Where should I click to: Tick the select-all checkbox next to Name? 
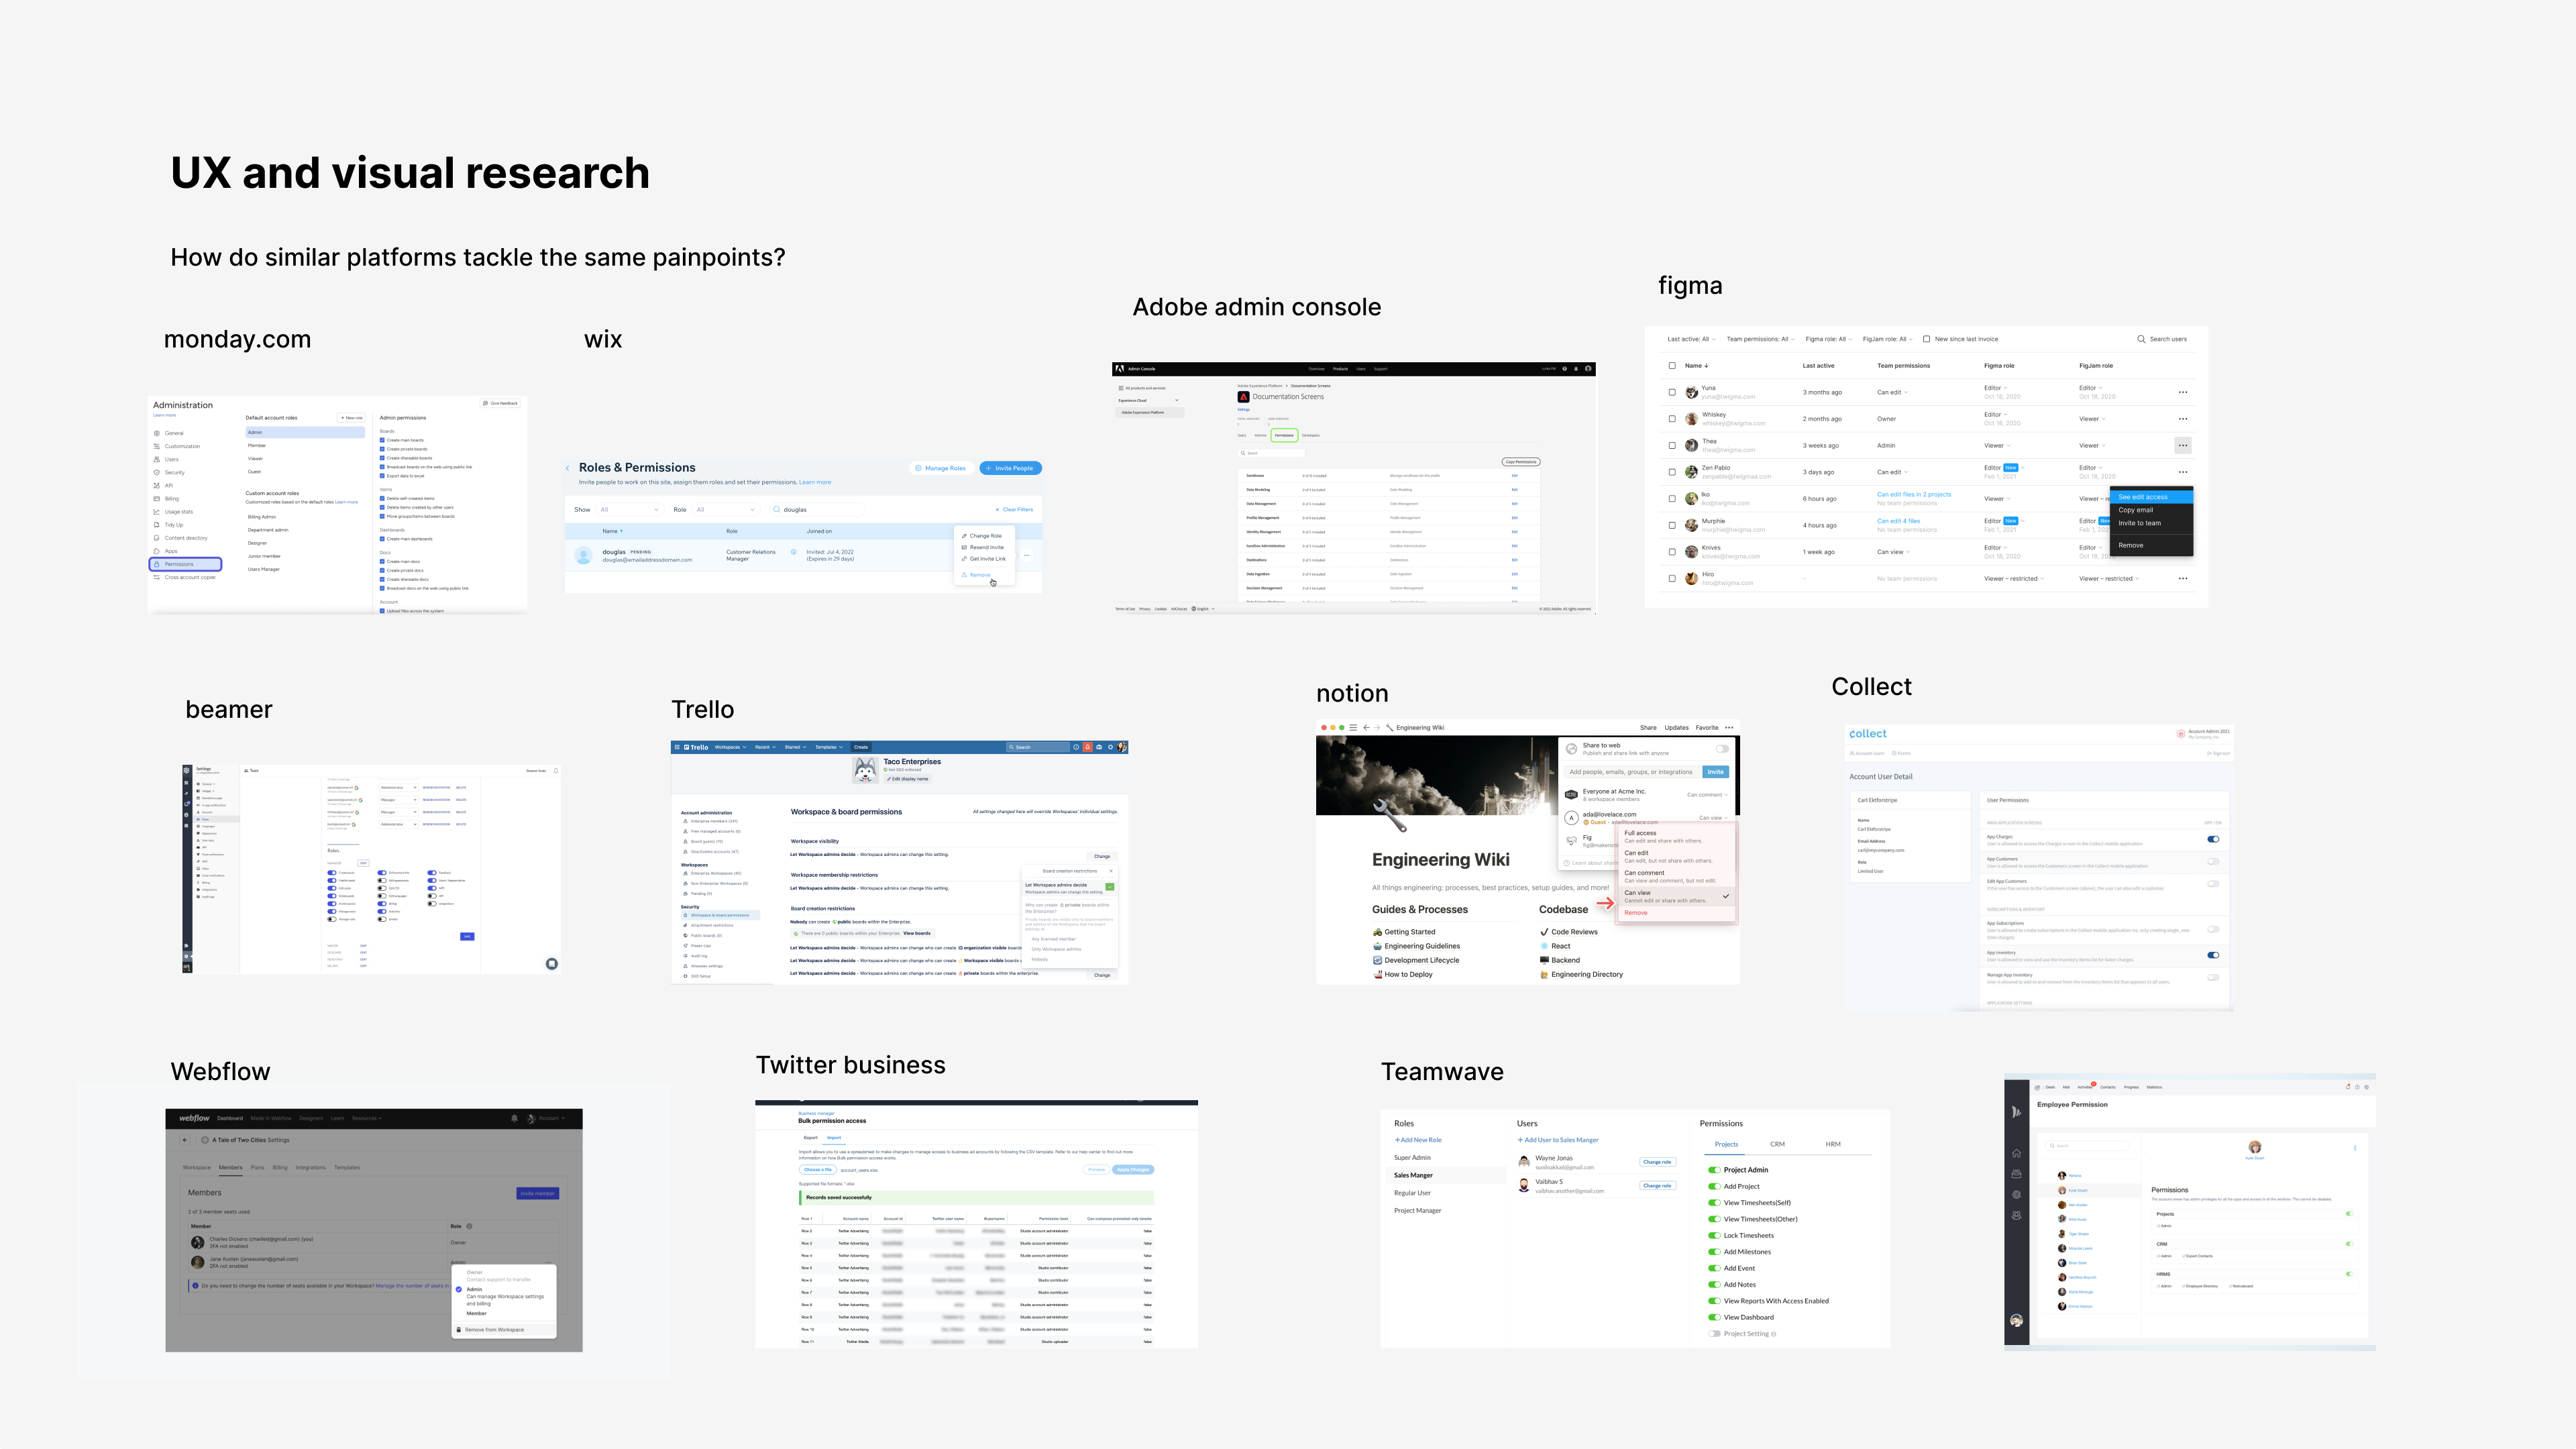(1672, 365)
